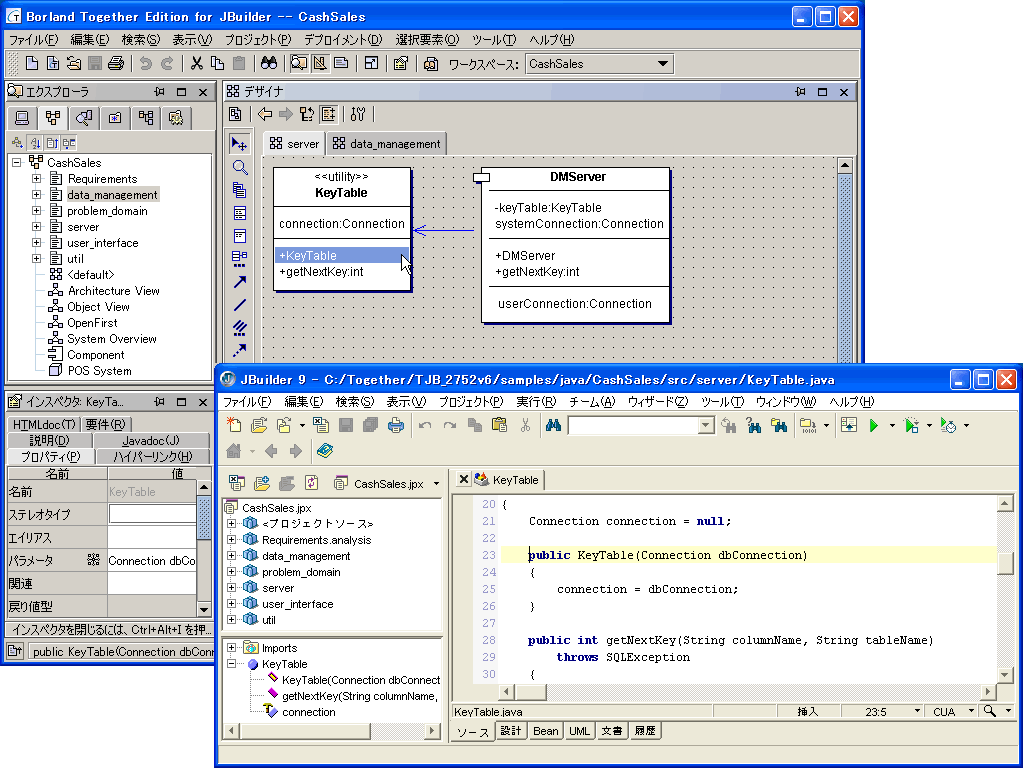This screenshot has width=1024, height=768.
Task: Open the Javadoc(J) tab in Inspector
Action: pos(152,441)
